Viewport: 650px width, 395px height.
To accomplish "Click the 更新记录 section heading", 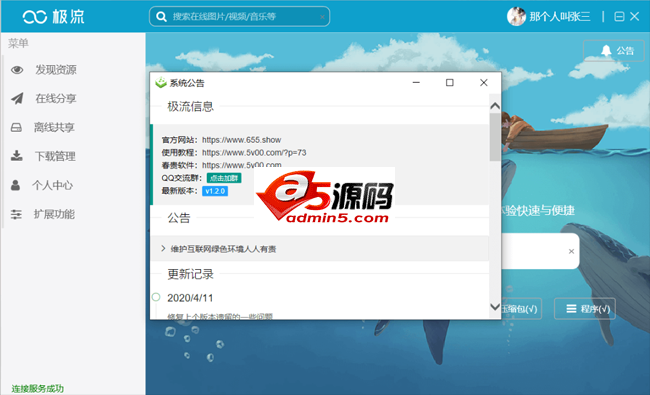I will pyautogui.click(x=190, y=274).
